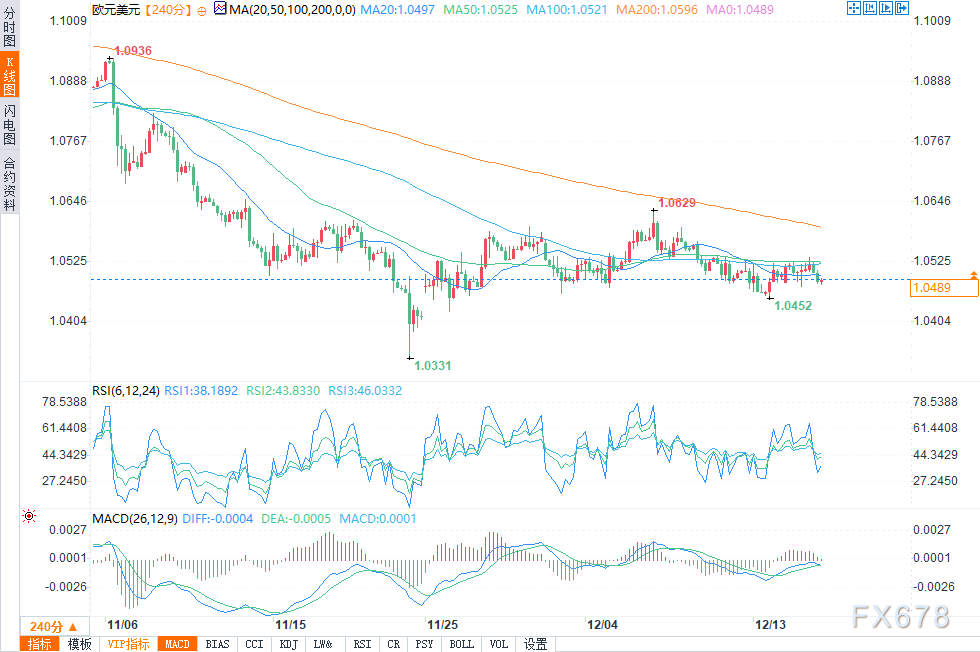The width and height of the screenshot is (980, 652).
Task: Select the KDJ indicator button
Action: pos(289,644)
